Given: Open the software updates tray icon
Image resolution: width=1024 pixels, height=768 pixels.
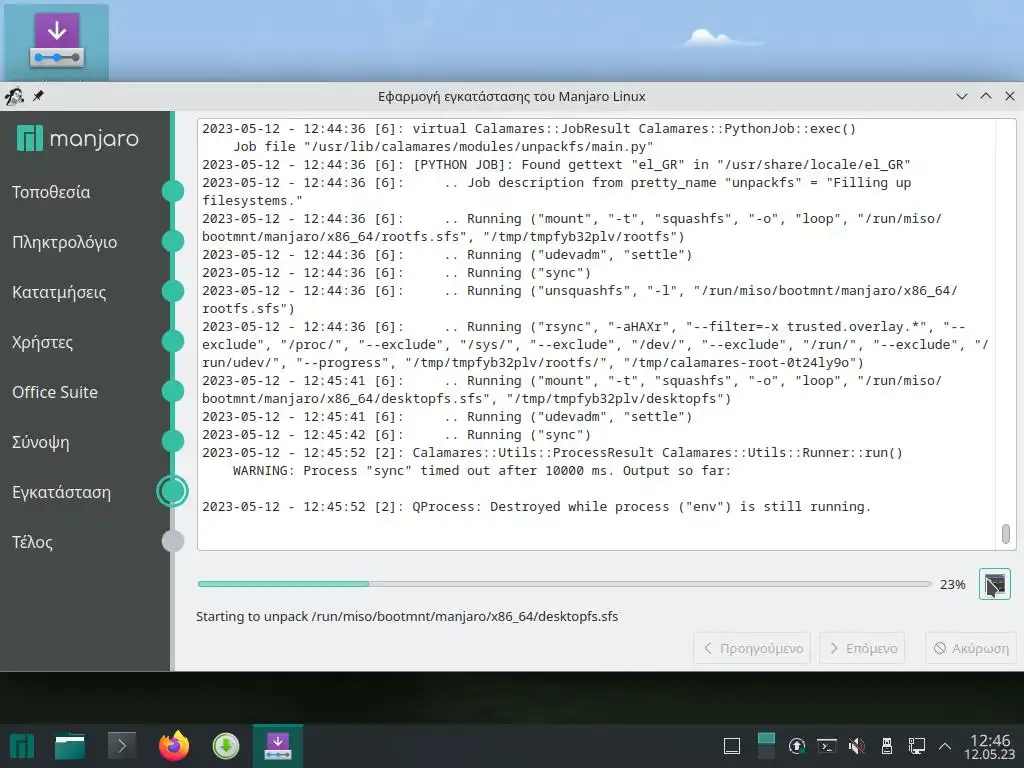Looking at the screenshot, I should pyautogui.click(x=796, y=746).
